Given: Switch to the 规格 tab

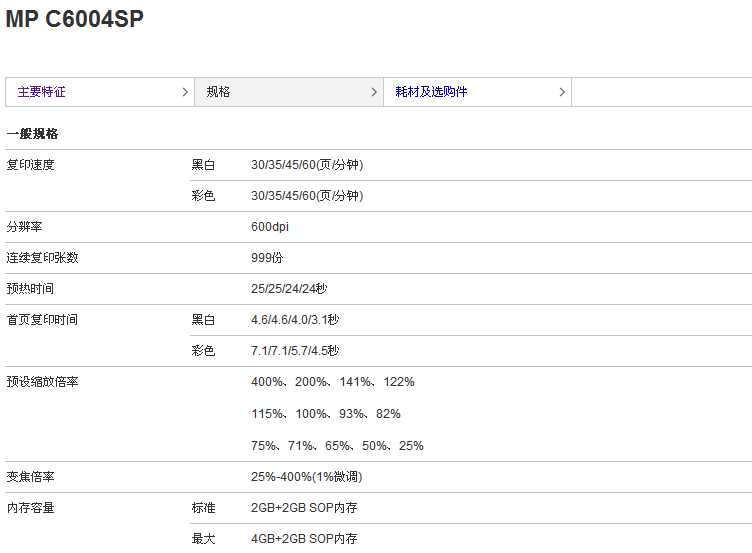Looking at the screenshot, I should 218,92.
